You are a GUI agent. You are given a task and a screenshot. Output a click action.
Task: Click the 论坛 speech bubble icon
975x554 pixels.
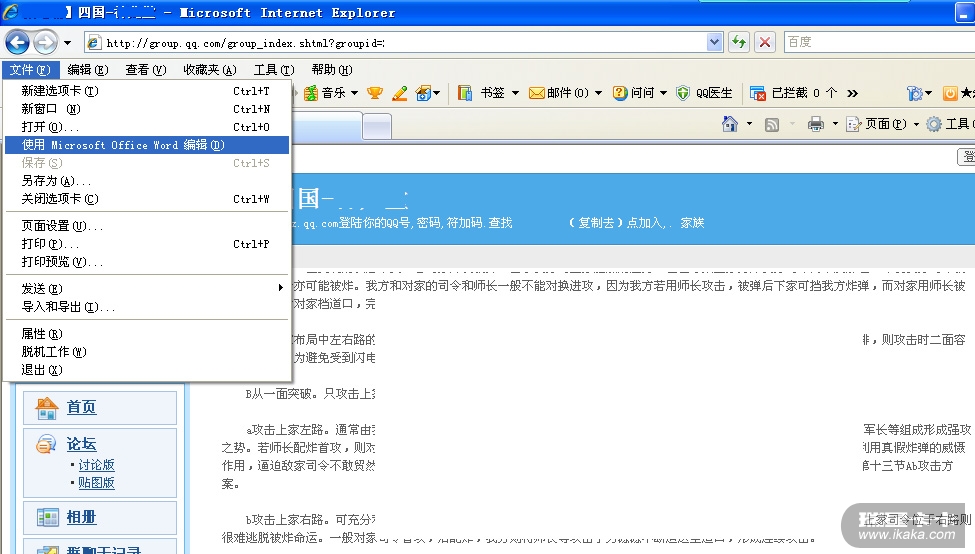pos(46,444)
